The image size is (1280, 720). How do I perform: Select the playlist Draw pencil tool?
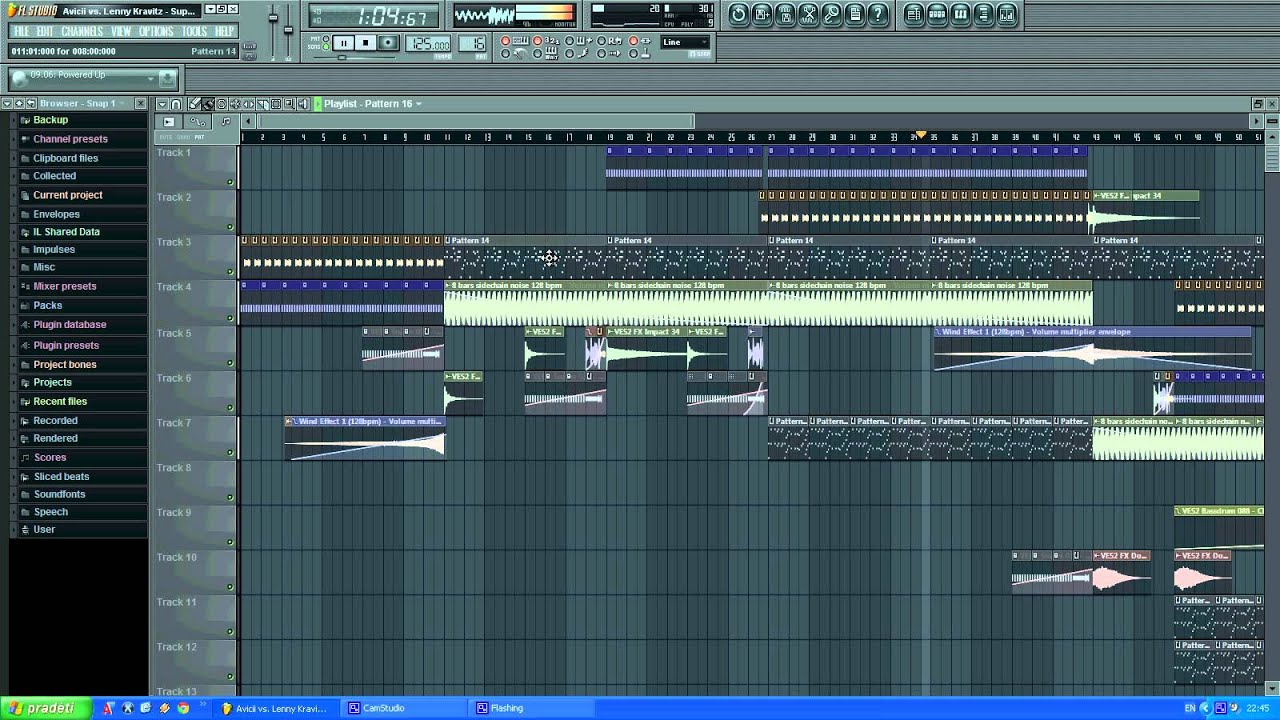[195, 104]
